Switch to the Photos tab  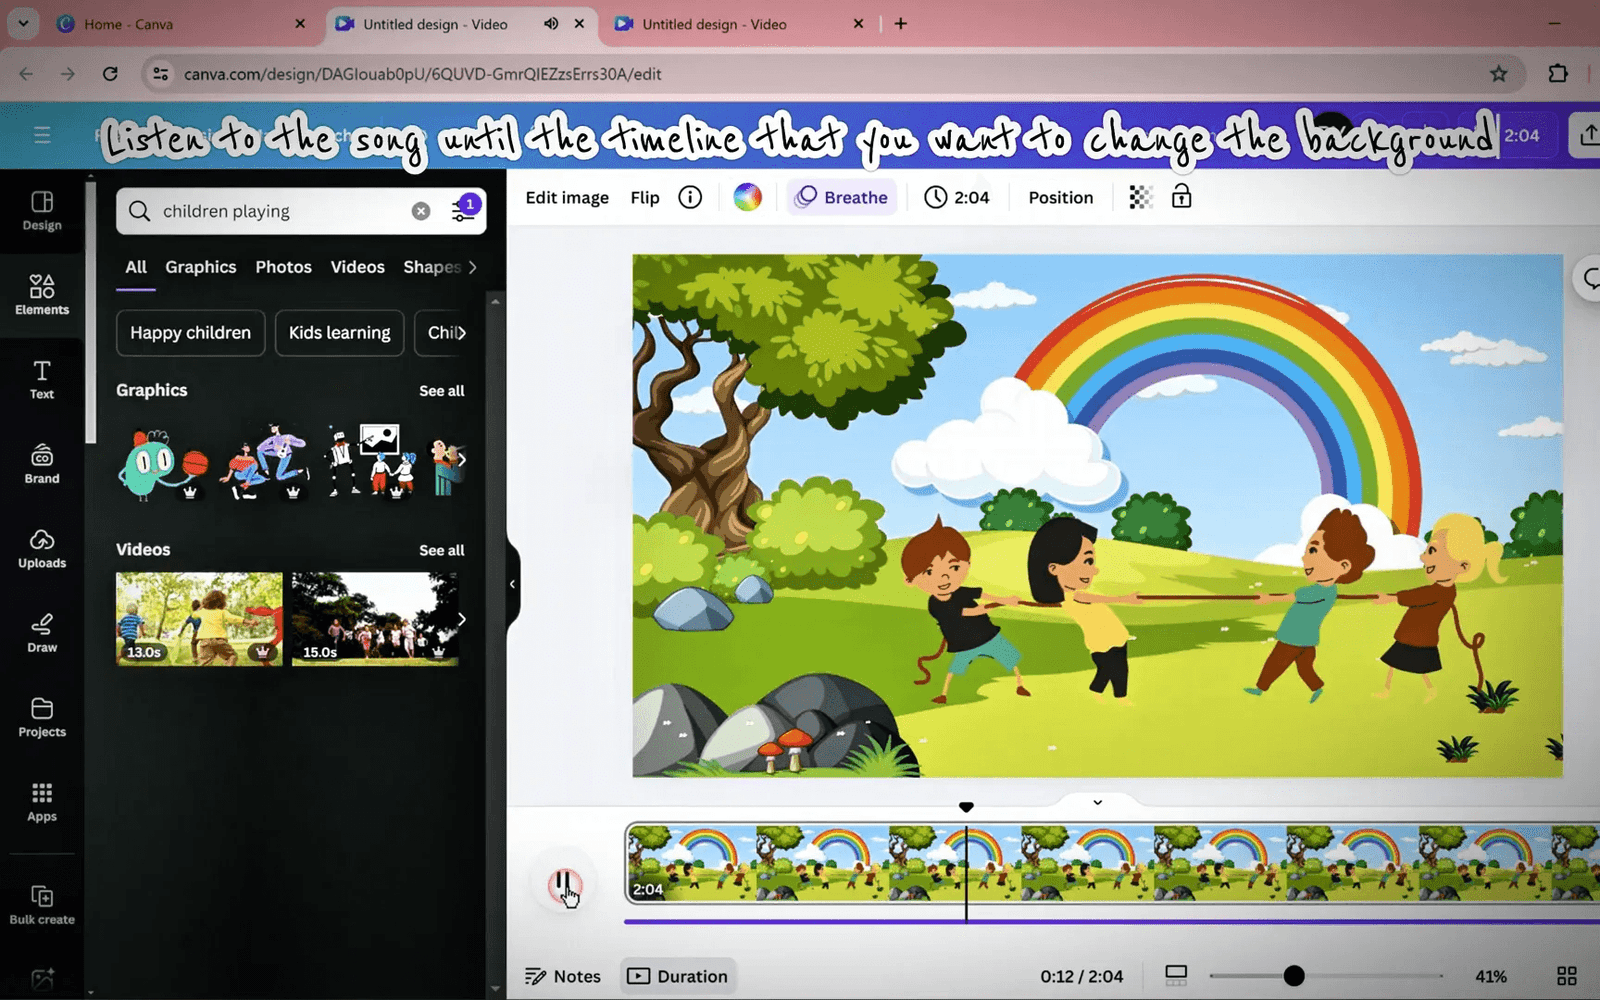pos(283,267)
